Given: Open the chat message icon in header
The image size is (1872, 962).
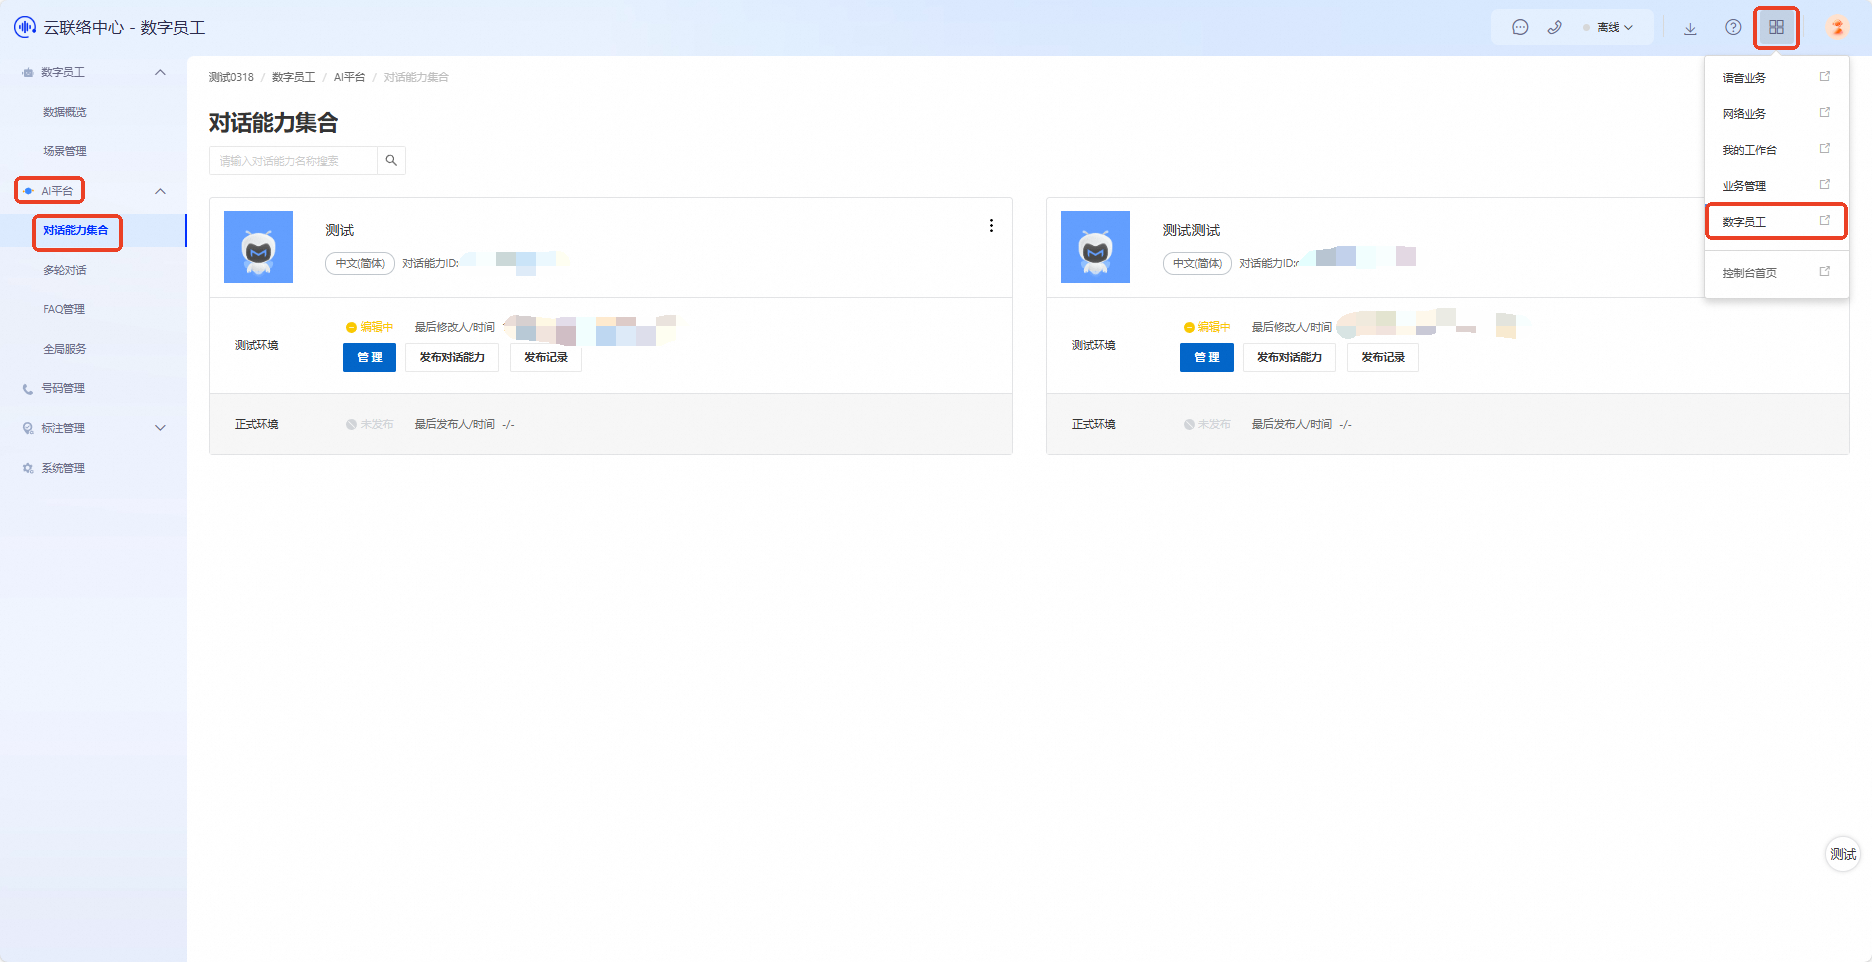Looking at the screenshot, I should [1520, 28].
